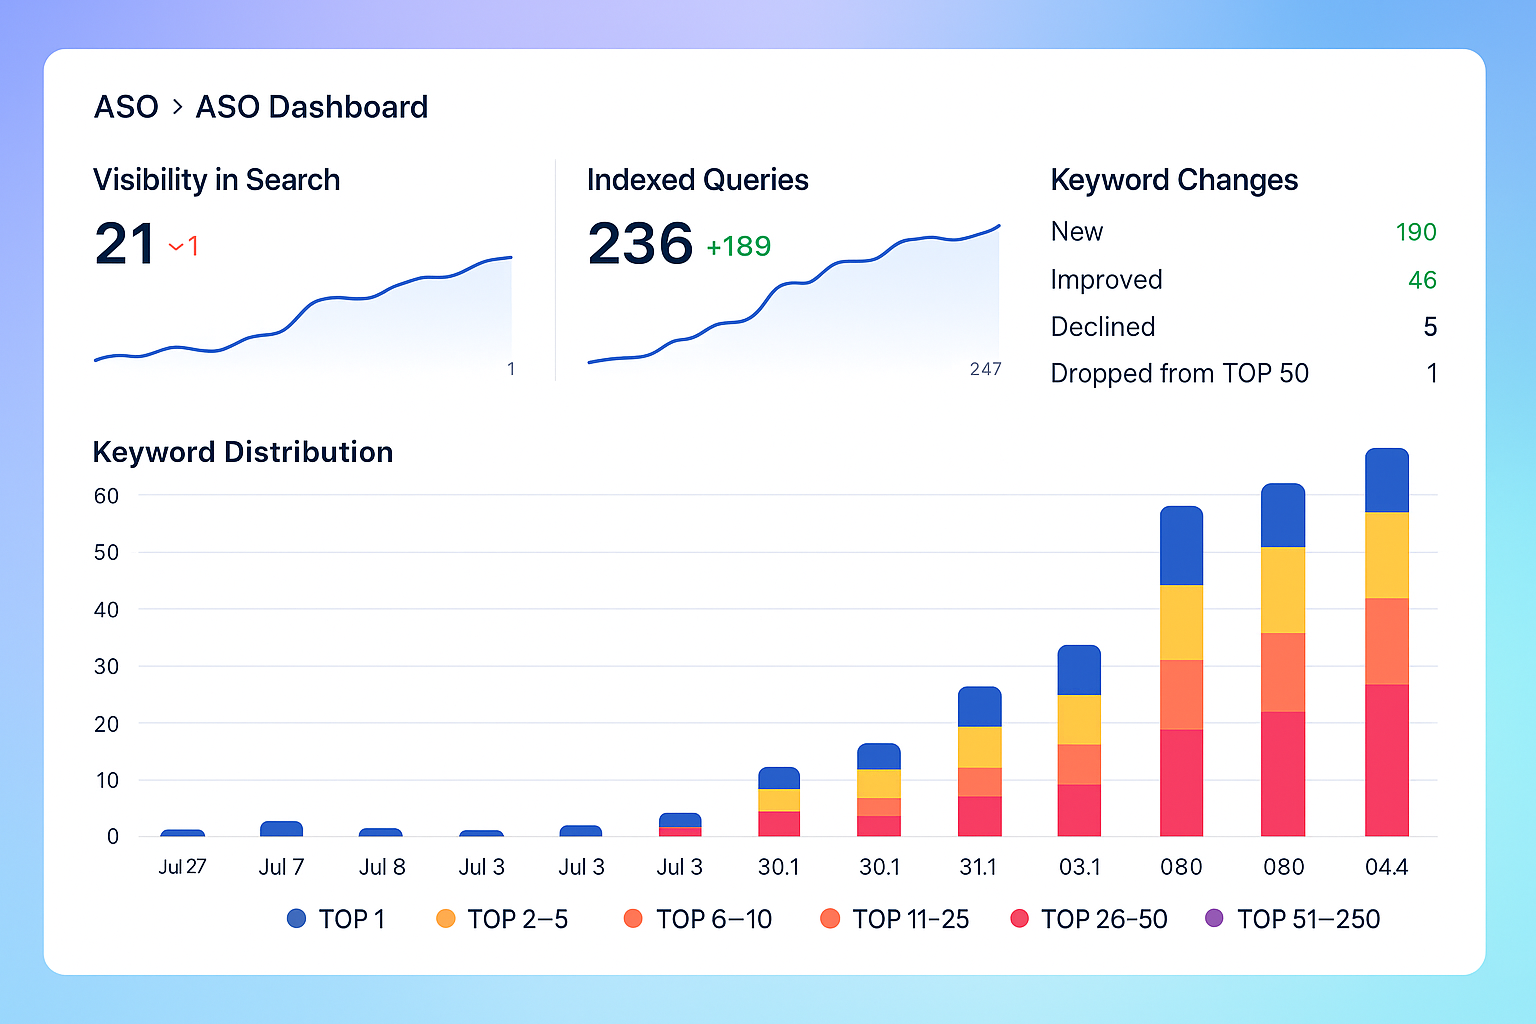Click the breadcrumb chevron after ASO

point(177,106)
